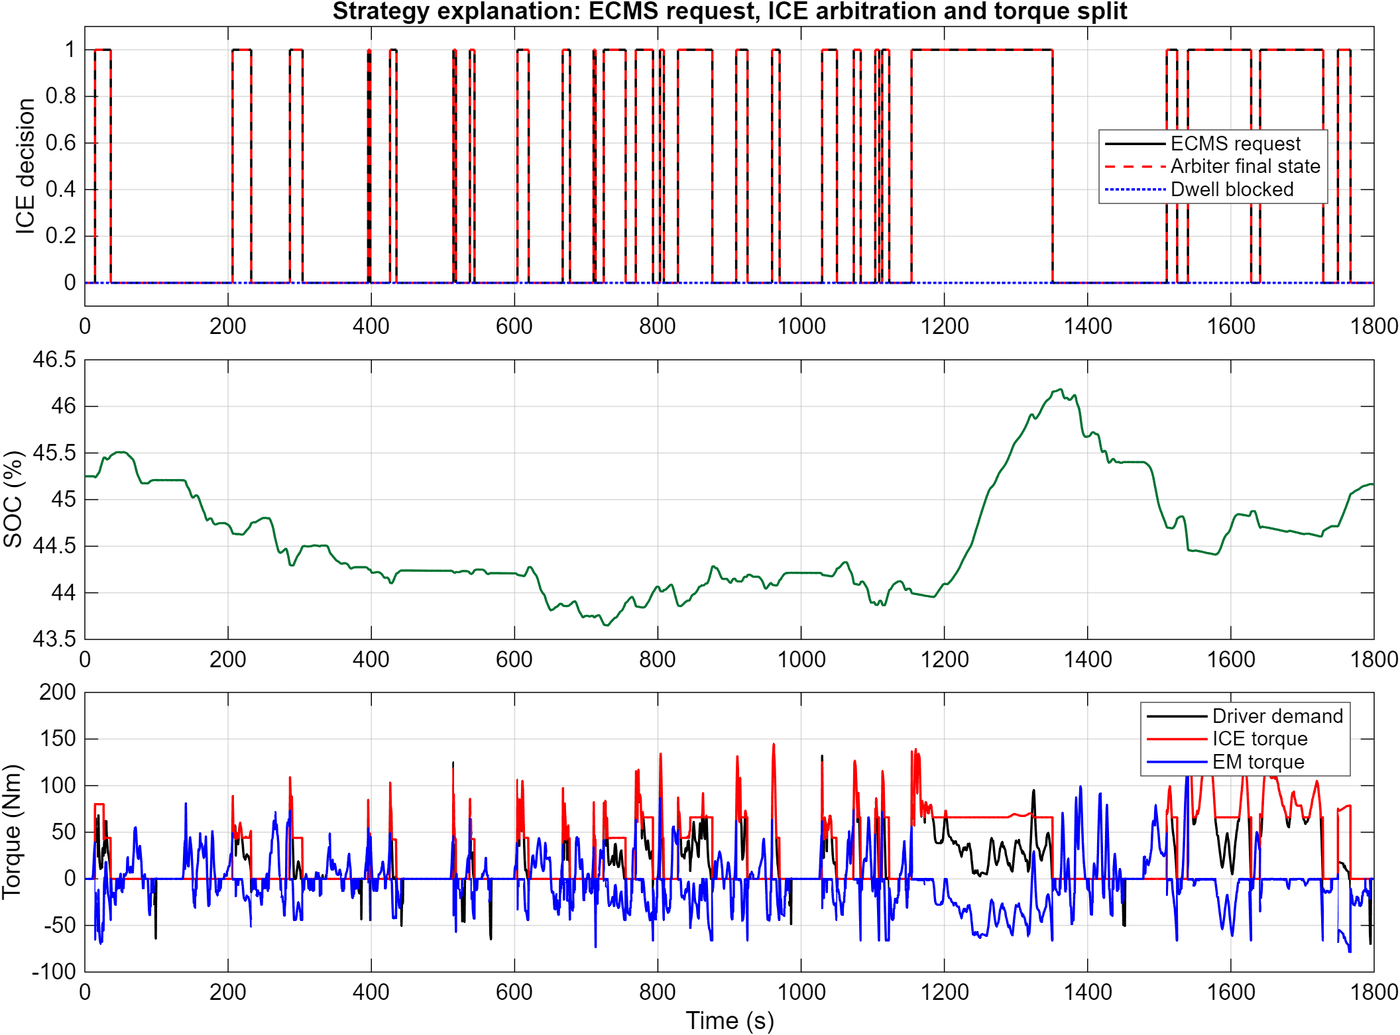
Task: Click the 43.5 tick on SOC axis
Action: pos(54,639)
